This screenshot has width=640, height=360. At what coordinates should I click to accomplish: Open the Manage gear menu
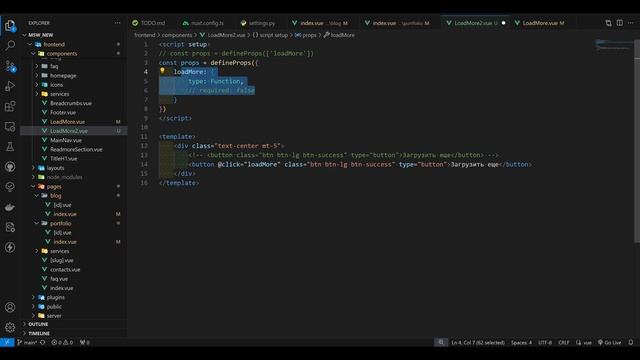10,327
